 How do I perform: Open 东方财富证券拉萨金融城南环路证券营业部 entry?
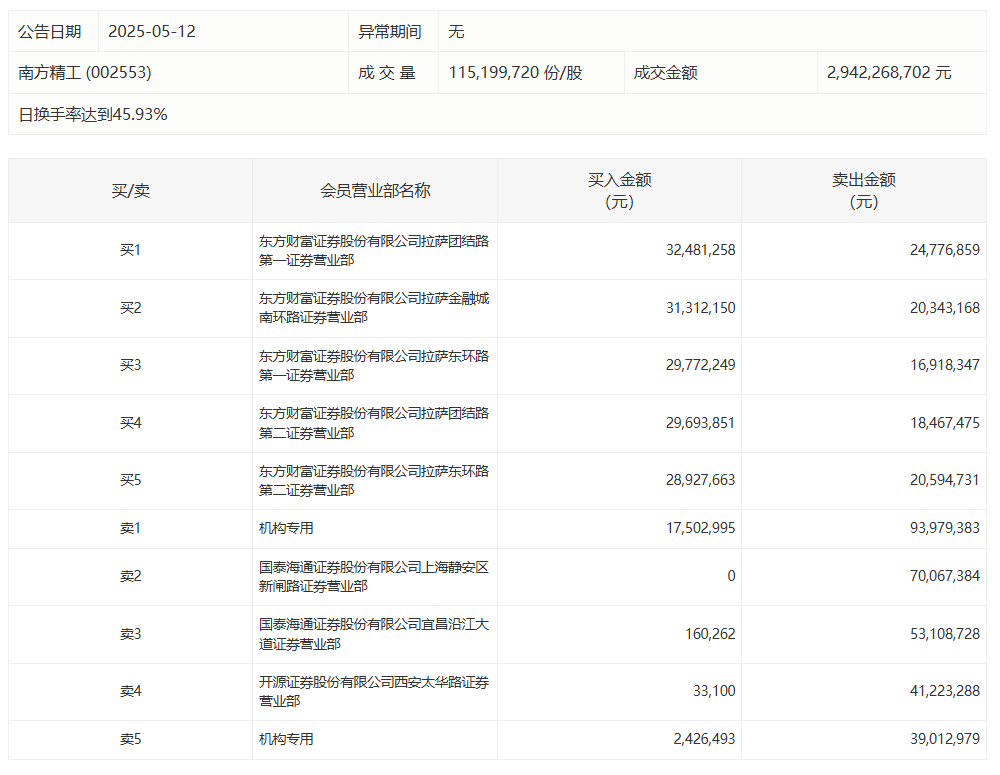tap(374, 308)
